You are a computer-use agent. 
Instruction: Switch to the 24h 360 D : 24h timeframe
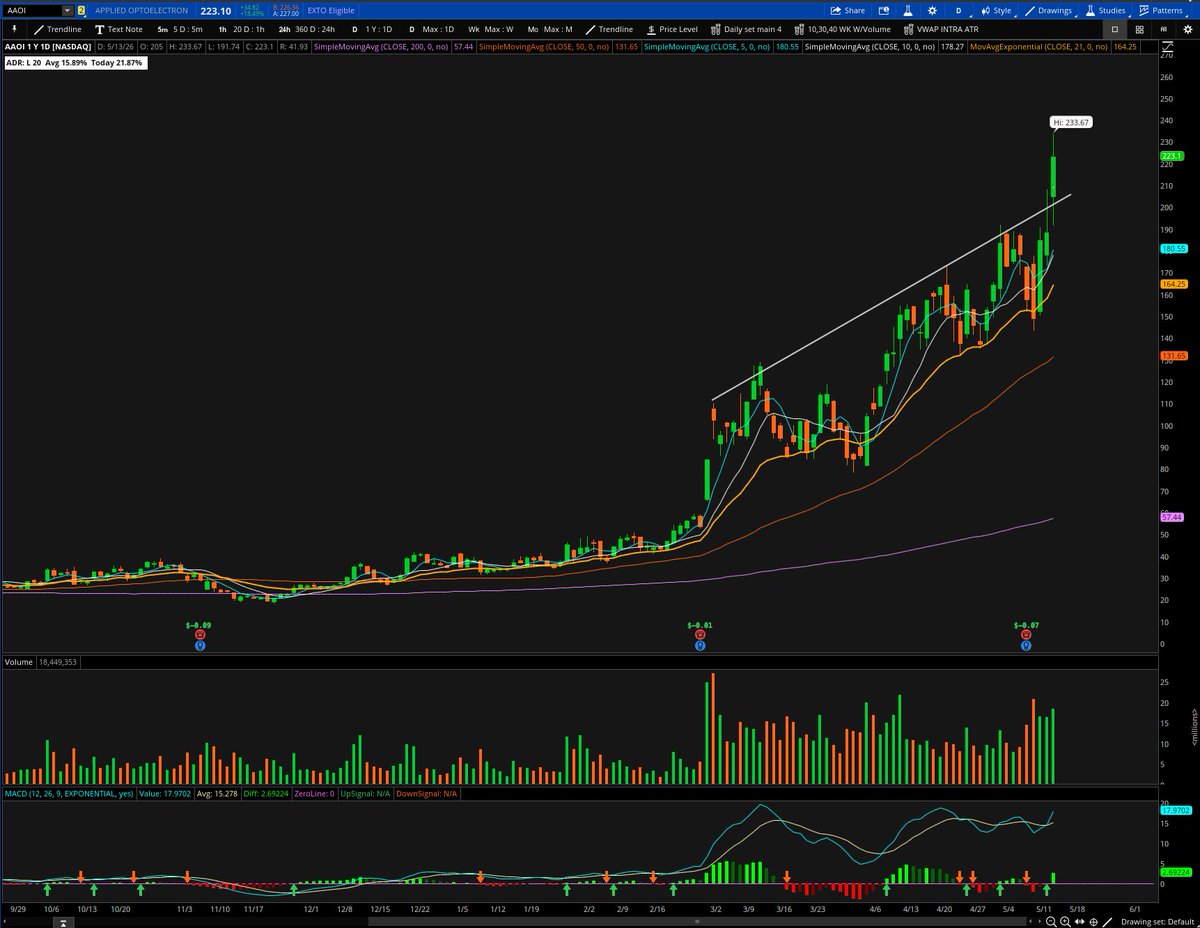point(307,29)
